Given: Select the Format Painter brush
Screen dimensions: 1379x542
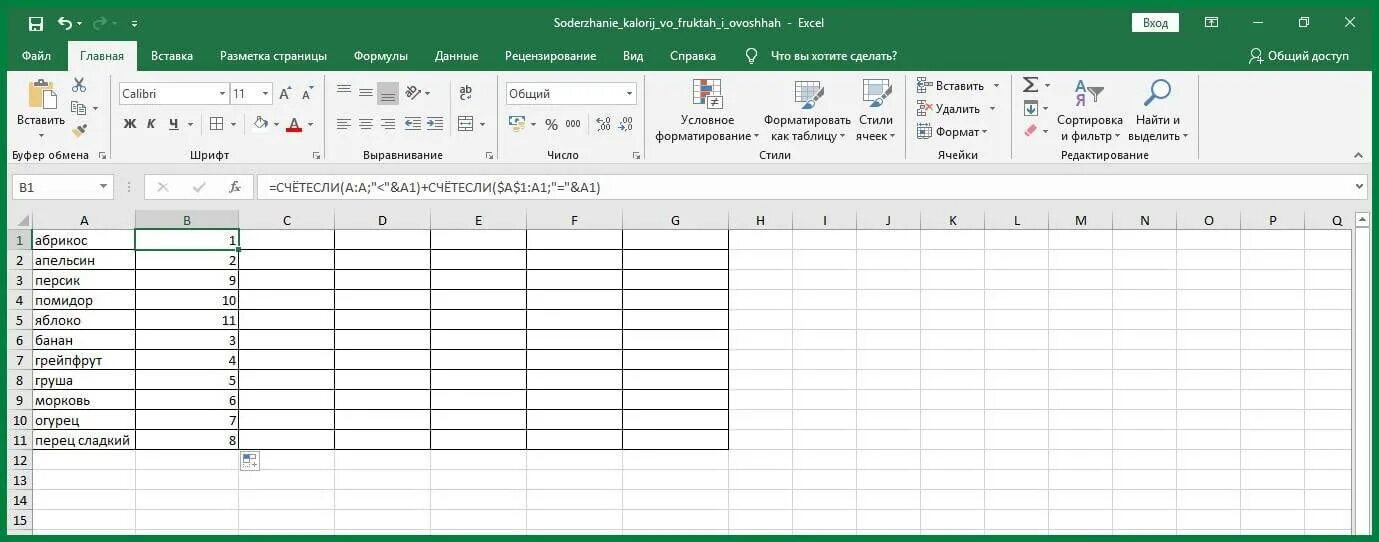Looking at the screenshot, I should pyautogui.click(x=79, y=130).
